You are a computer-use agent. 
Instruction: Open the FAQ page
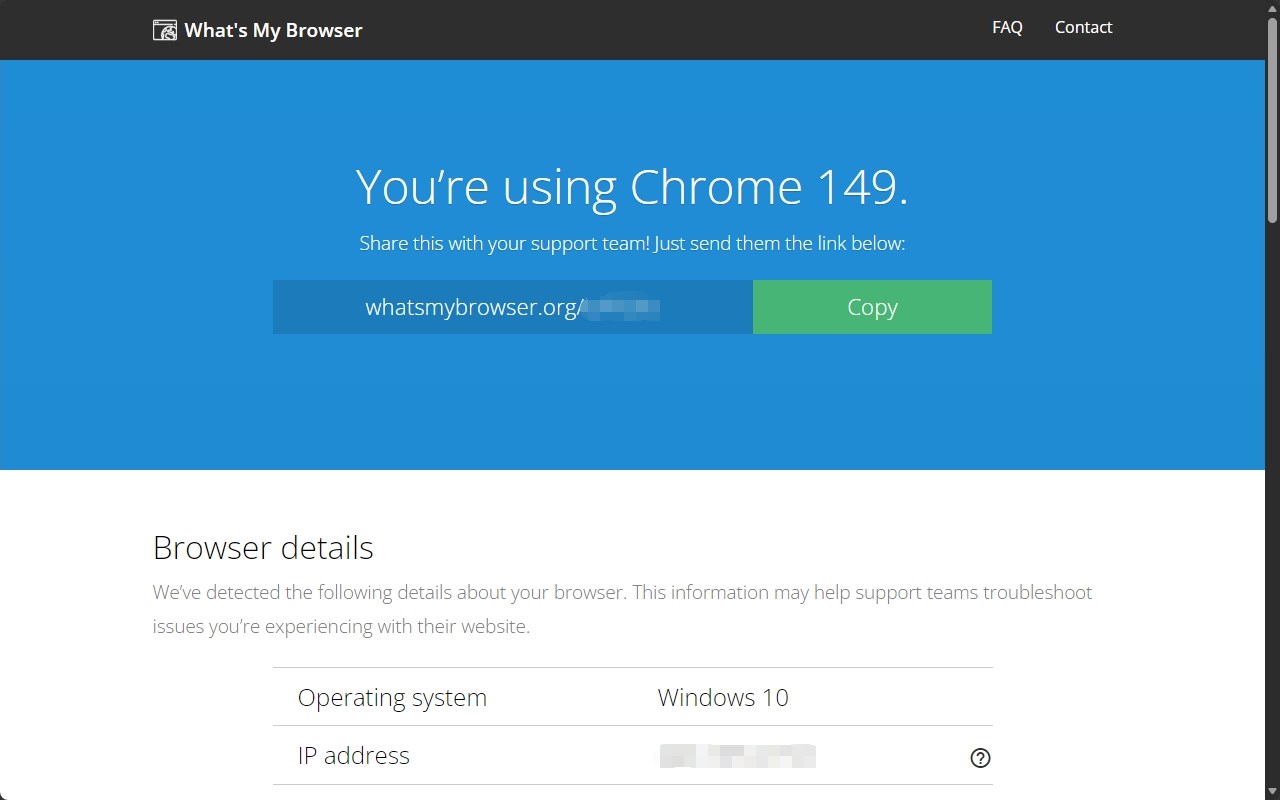[1007, 28]
